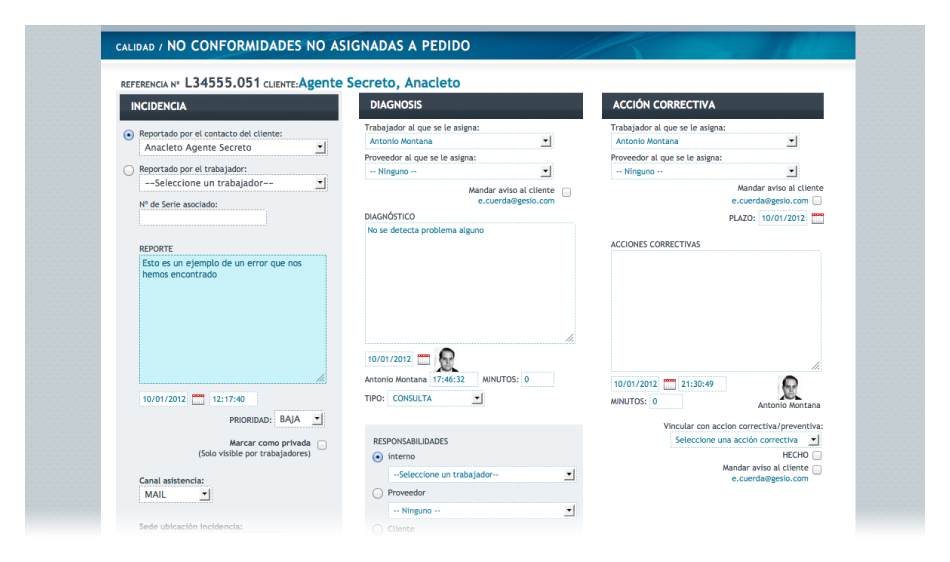950x562 pixels.
Task: Click the DIAGNOSIS panel header
Action: click(x=471, y=105)
